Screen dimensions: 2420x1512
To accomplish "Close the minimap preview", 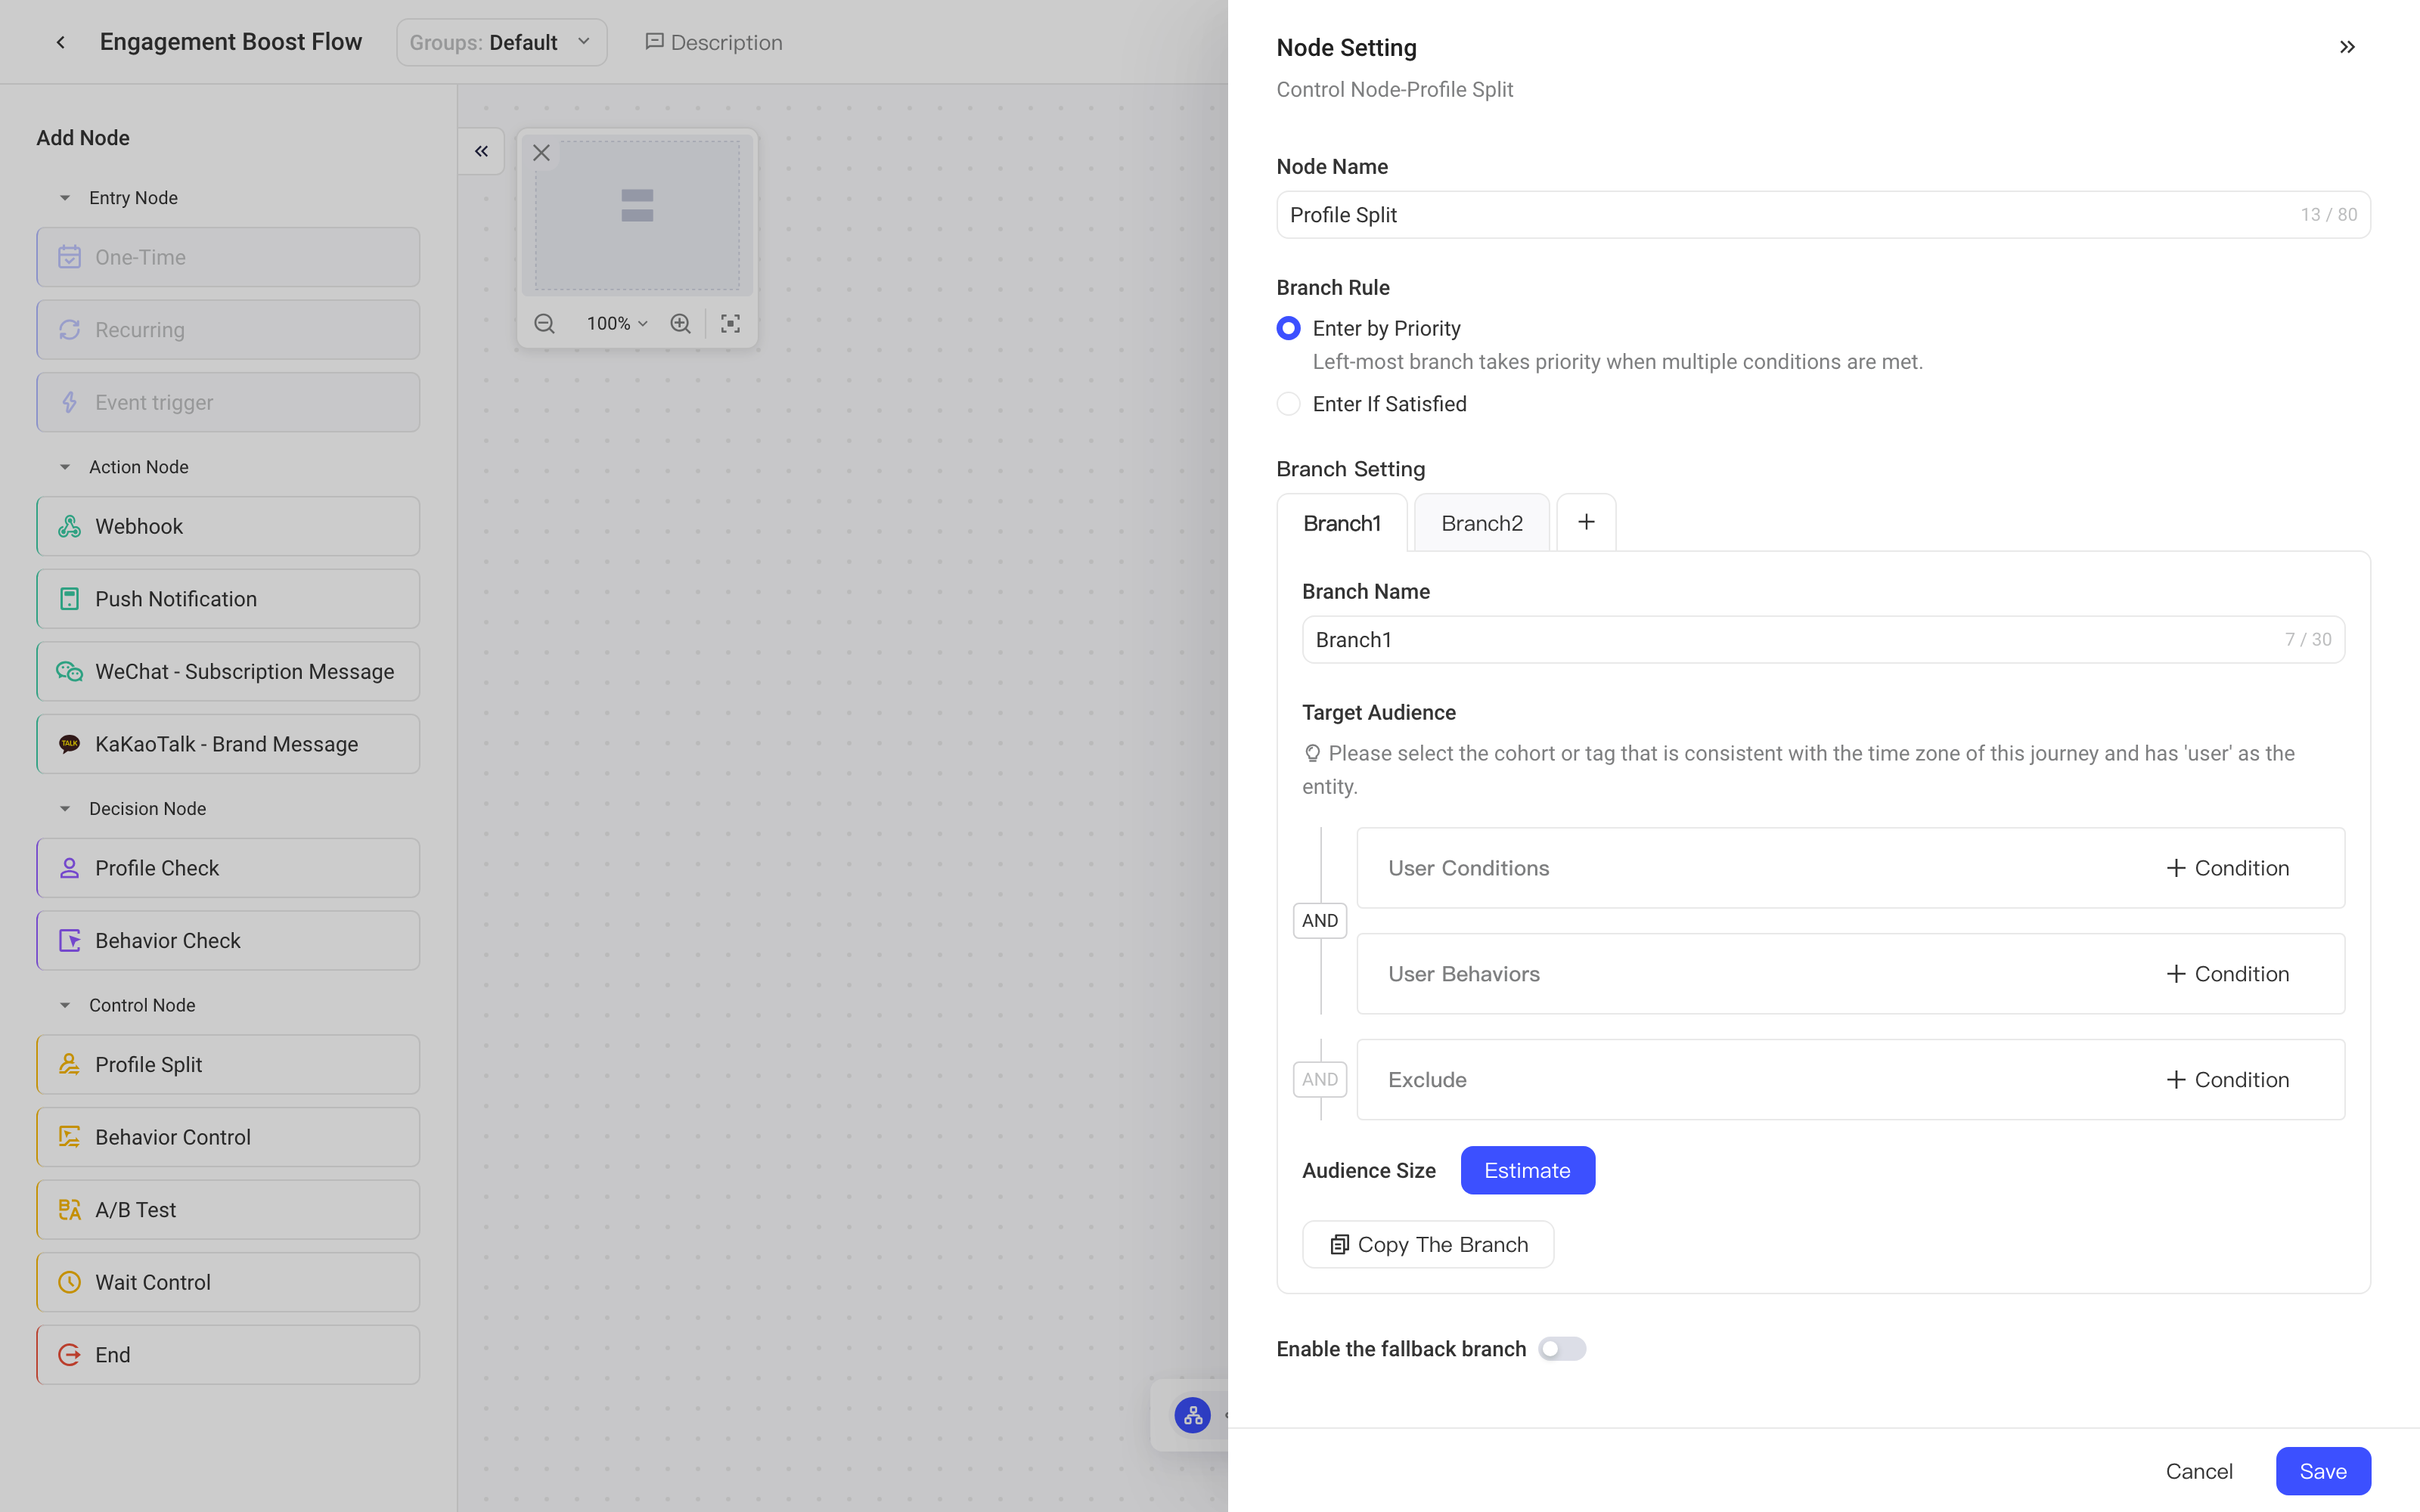I will (541, 153).
